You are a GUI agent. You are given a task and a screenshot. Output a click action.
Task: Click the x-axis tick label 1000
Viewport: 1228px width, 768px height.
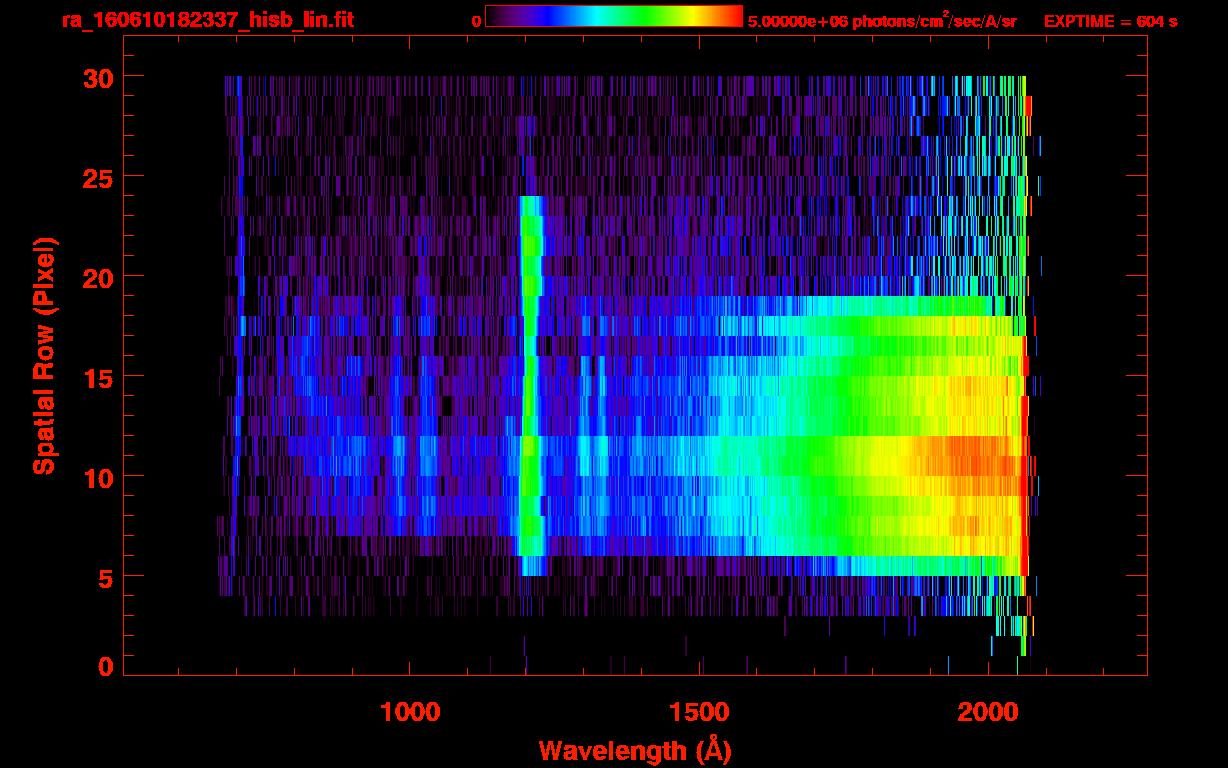coord(410,712)
